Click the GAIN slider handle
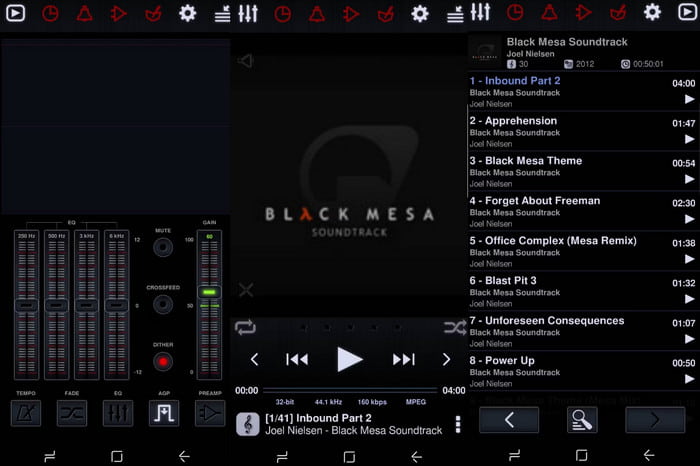700x466 pixels. pyautogui.click(x=209, y=292)
